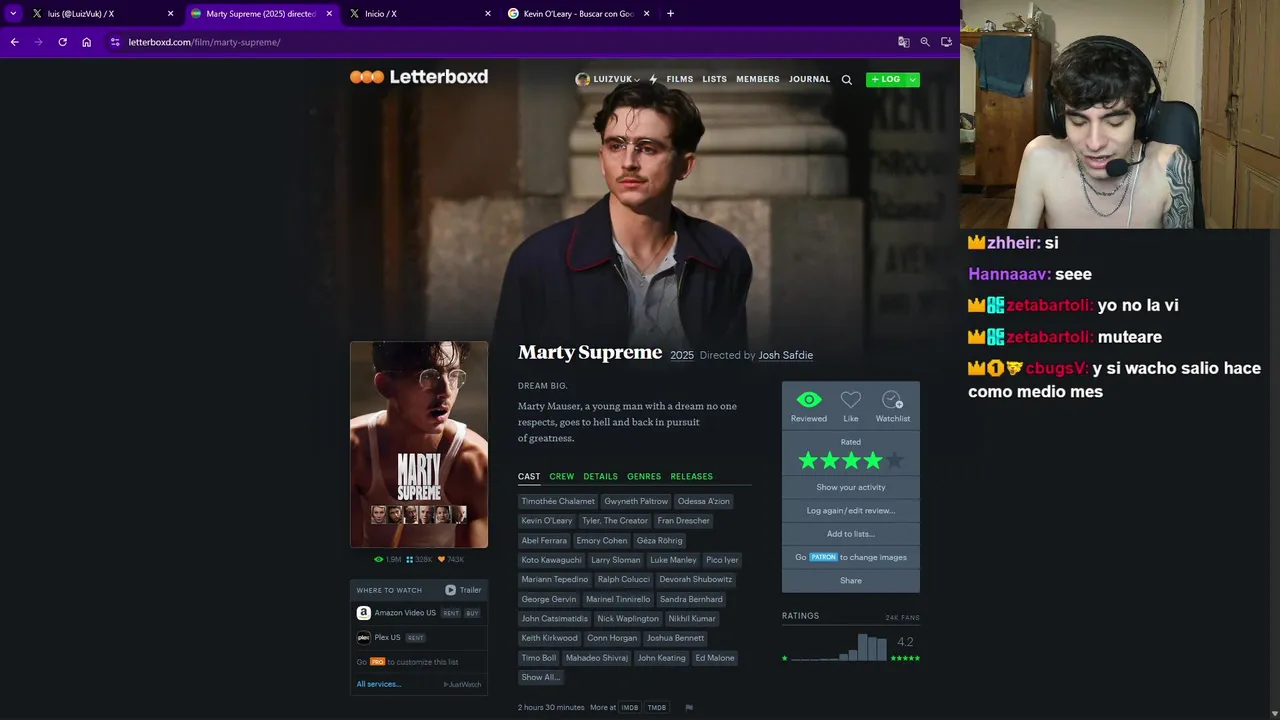The width and height of the screenshot is (1280, 720).
Task: Click the likes-count heart icon under the poster
Action: [x=441, y=560]
